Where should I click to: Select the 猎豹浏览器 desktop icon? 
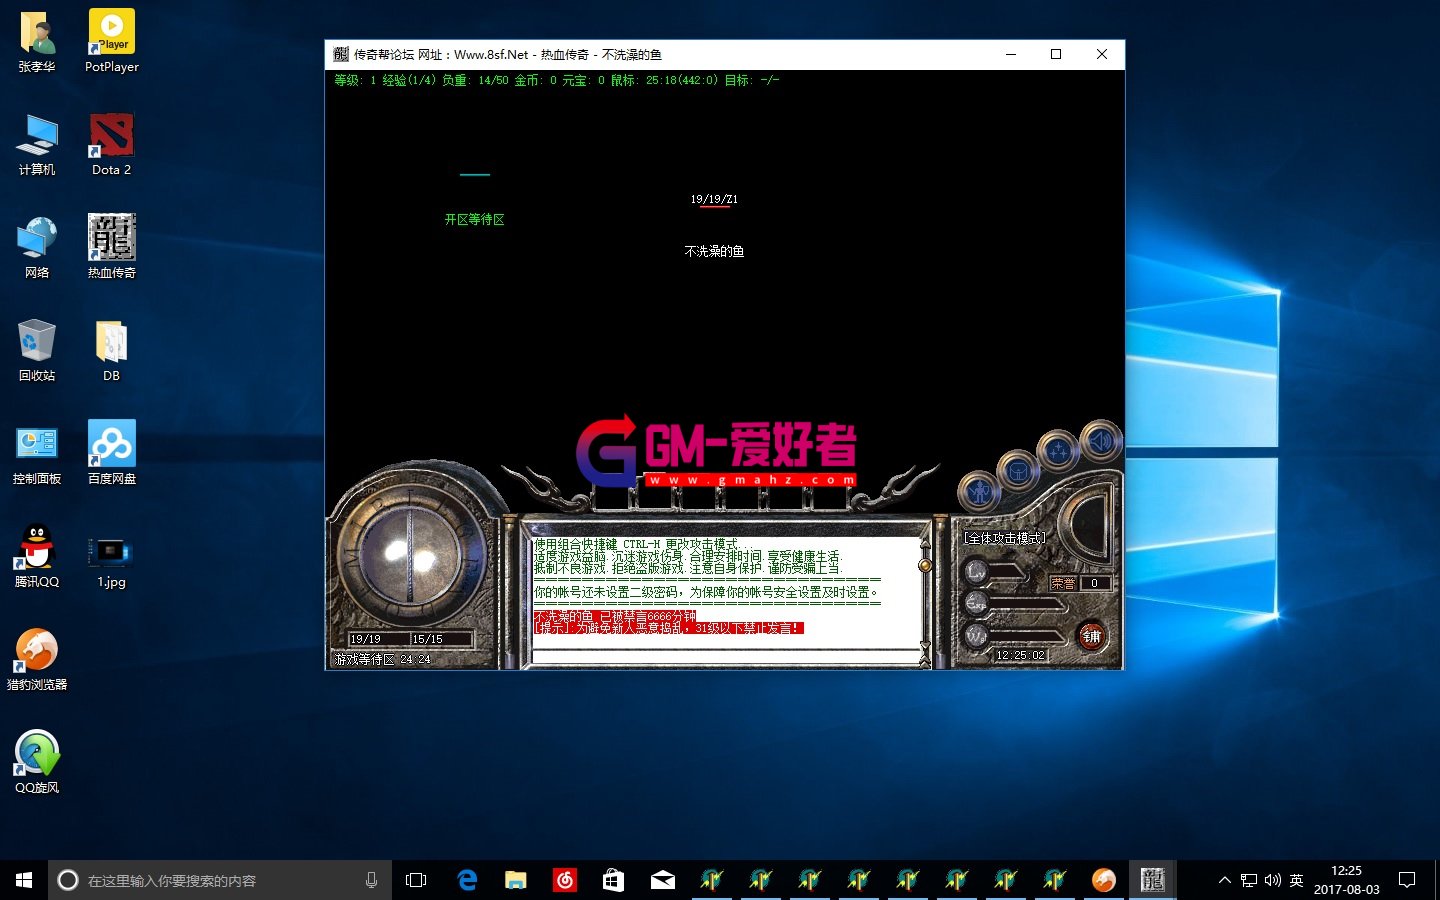(37, 660)
